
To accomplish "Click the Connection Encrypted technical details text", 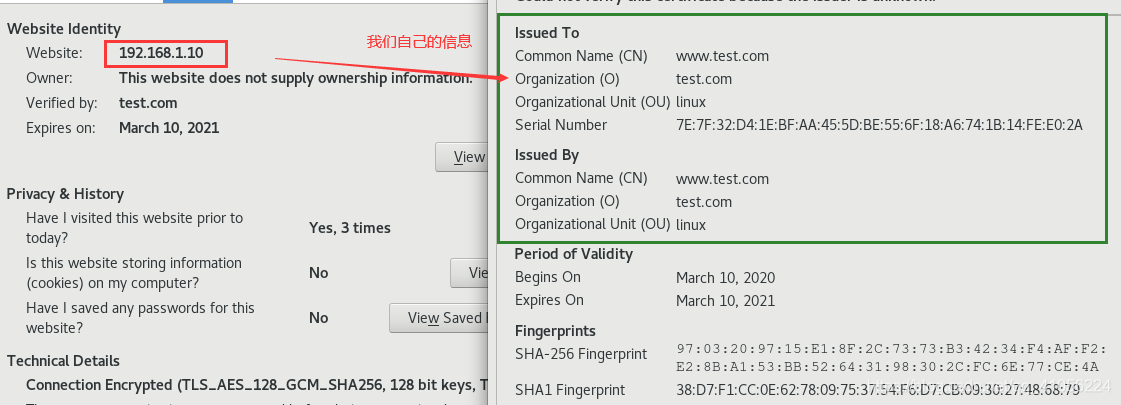I will pos(257,385).
